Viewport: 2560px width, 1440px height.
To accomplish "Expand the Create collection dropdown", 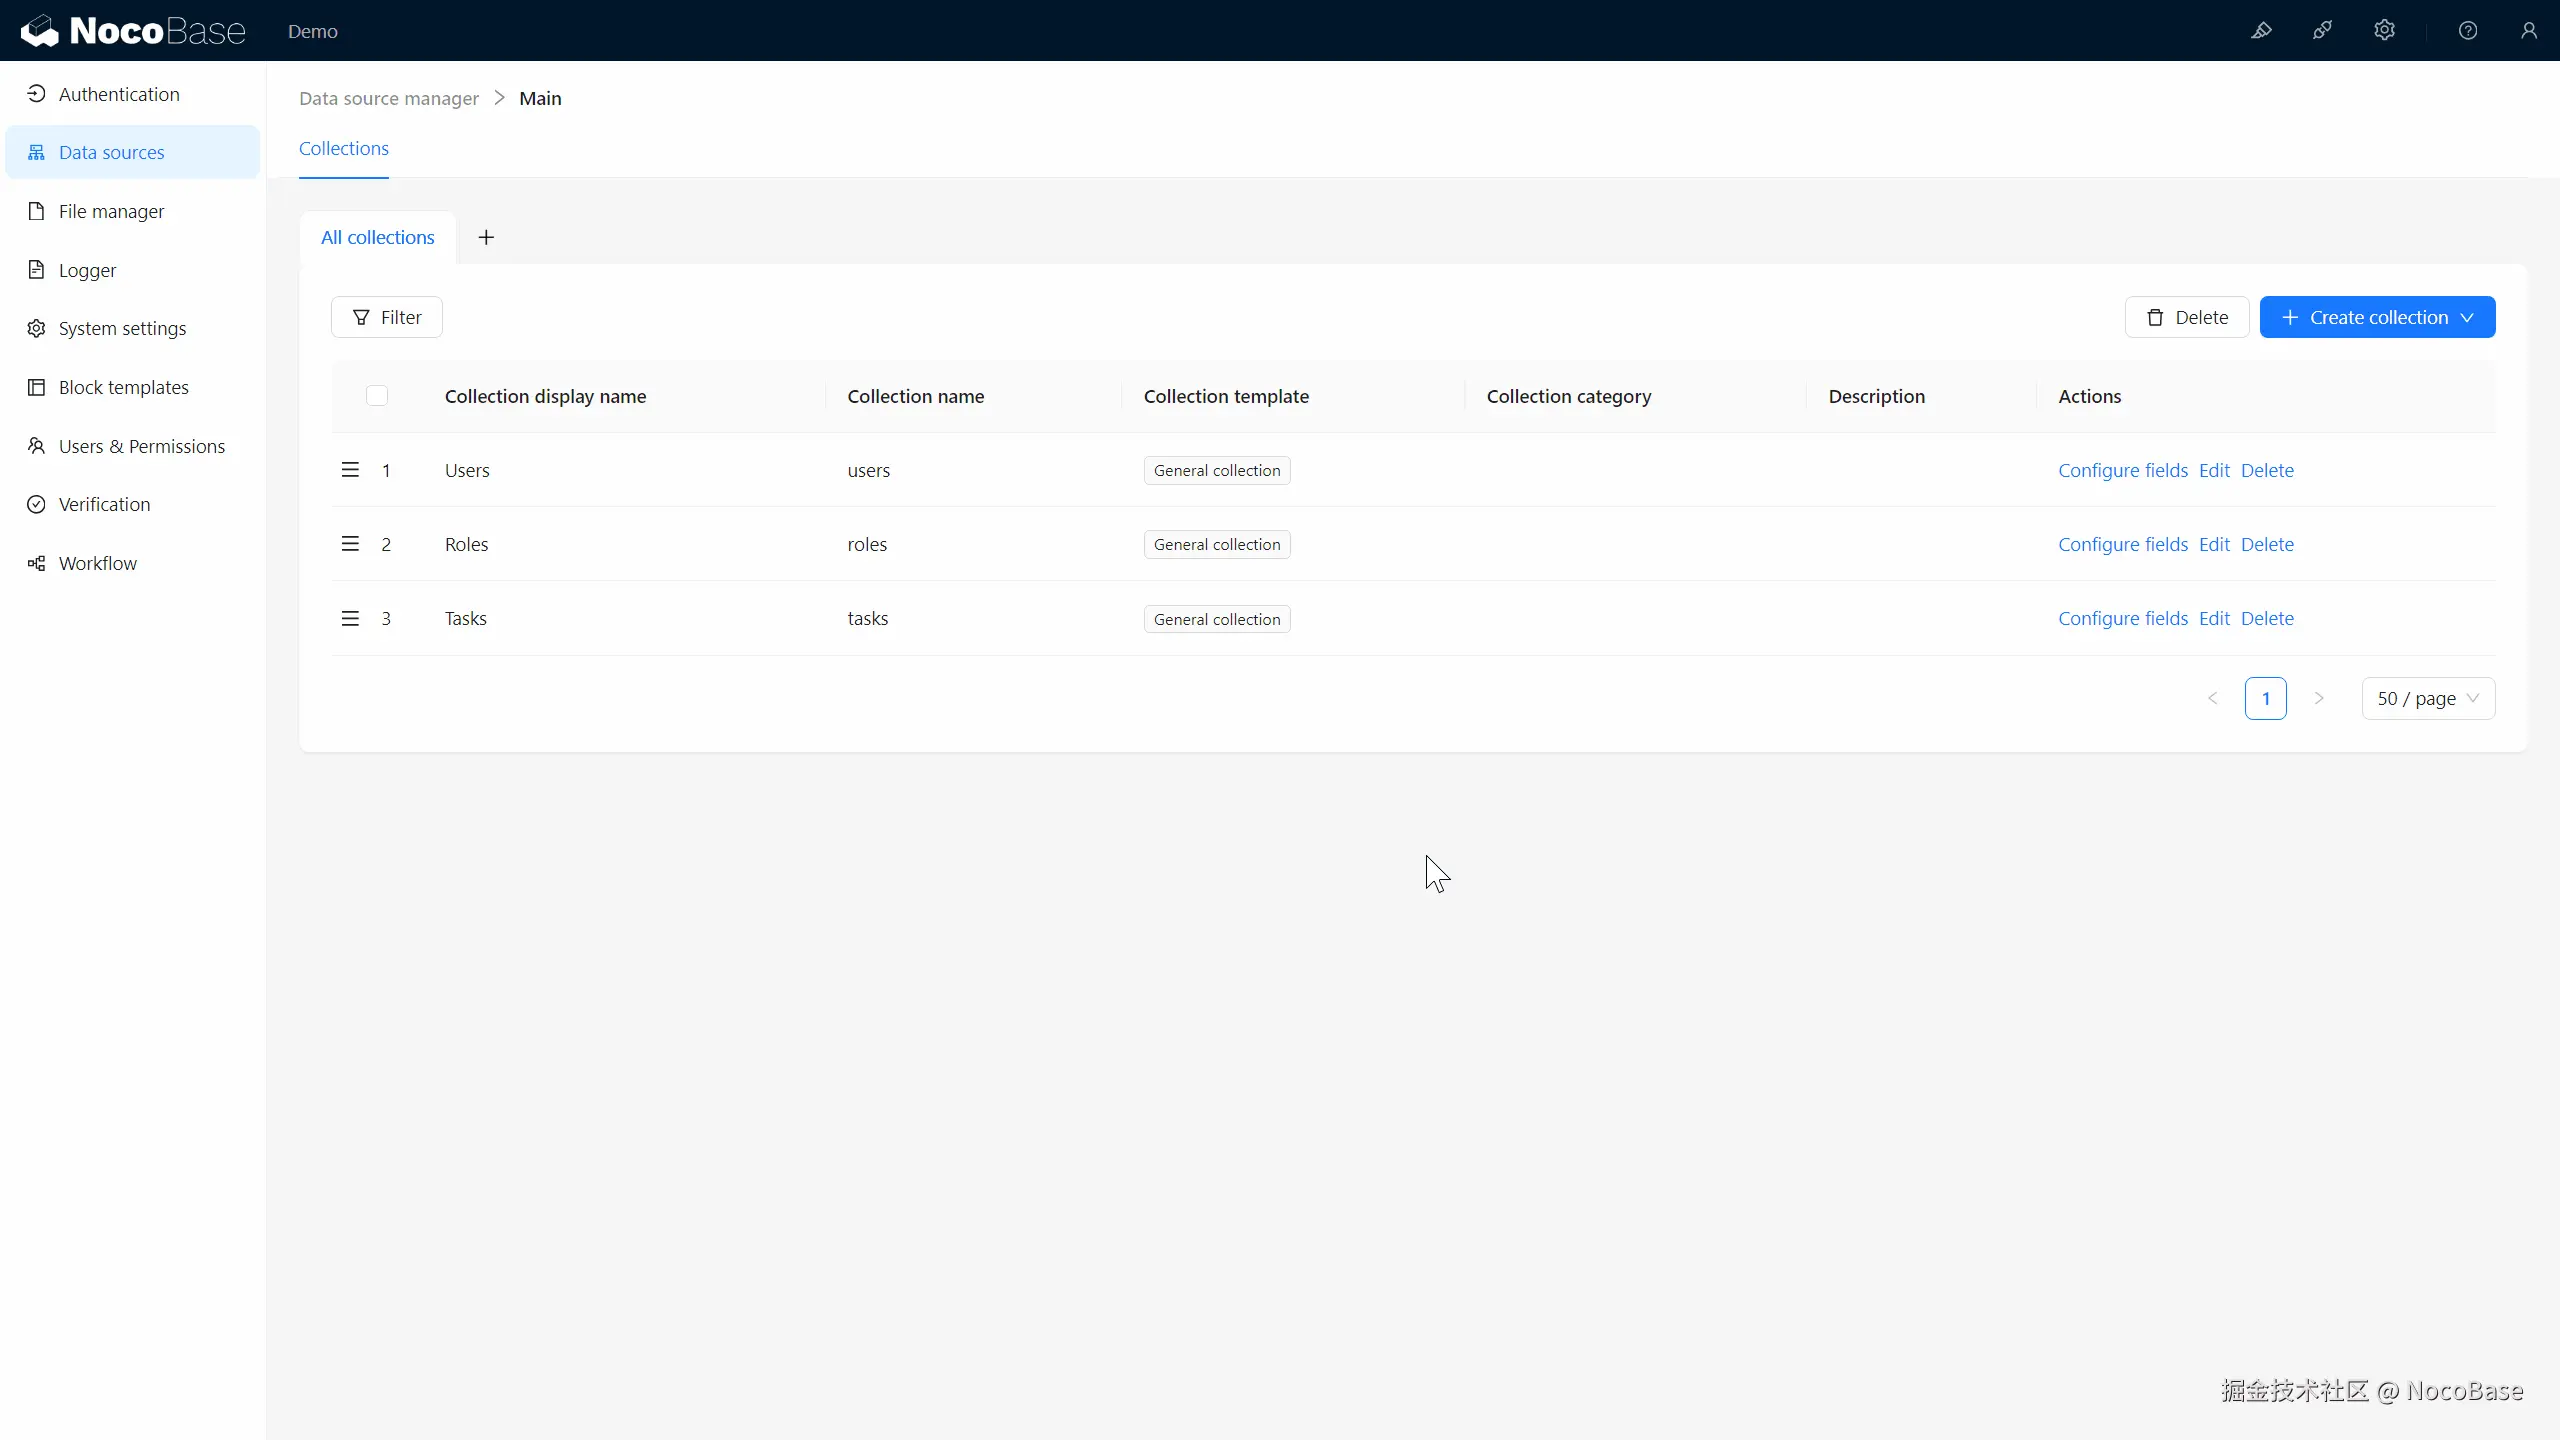I will pyautogui.click(x=2377, y=317).
